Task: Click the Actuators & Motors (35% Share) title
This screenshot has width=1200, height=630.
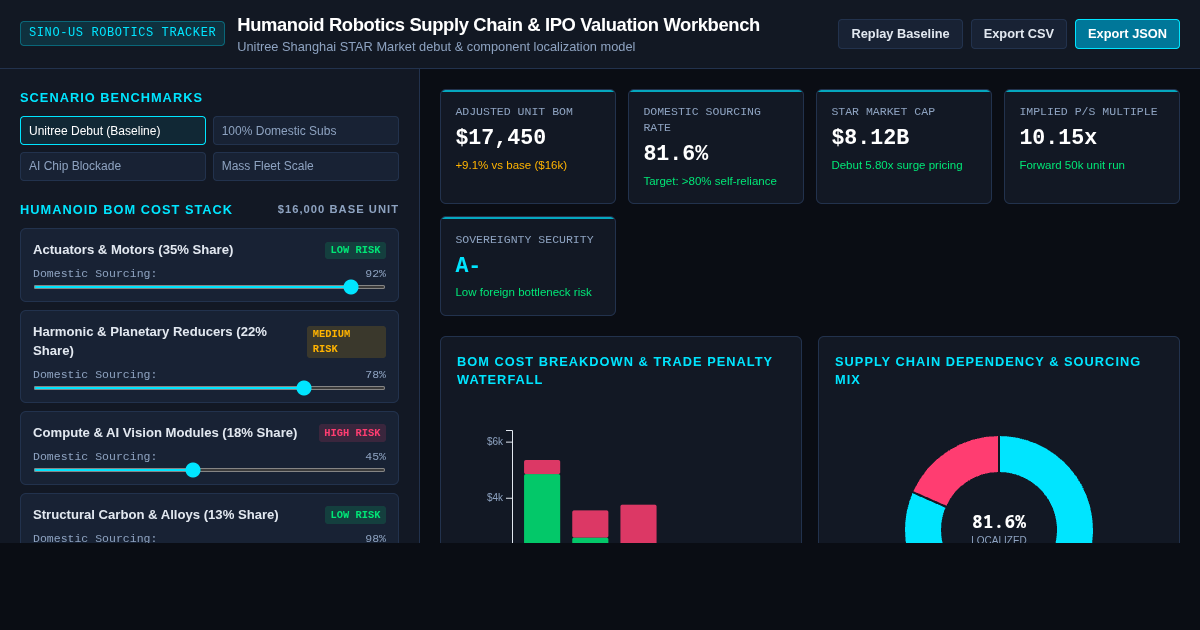Action: click(x=133, y=250)
